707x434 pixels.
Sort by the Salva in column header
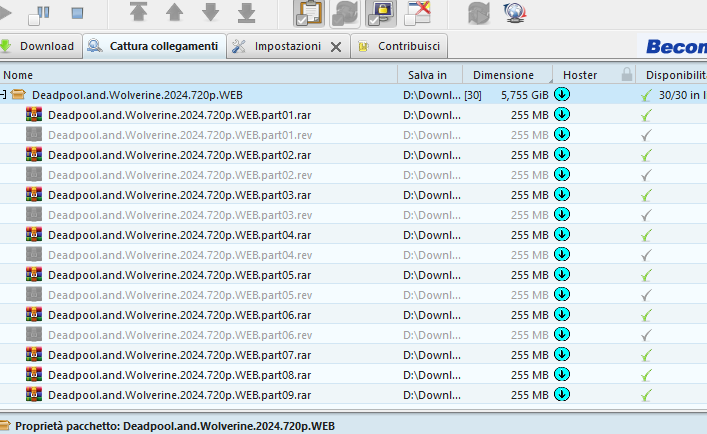[x=430, y=75]
